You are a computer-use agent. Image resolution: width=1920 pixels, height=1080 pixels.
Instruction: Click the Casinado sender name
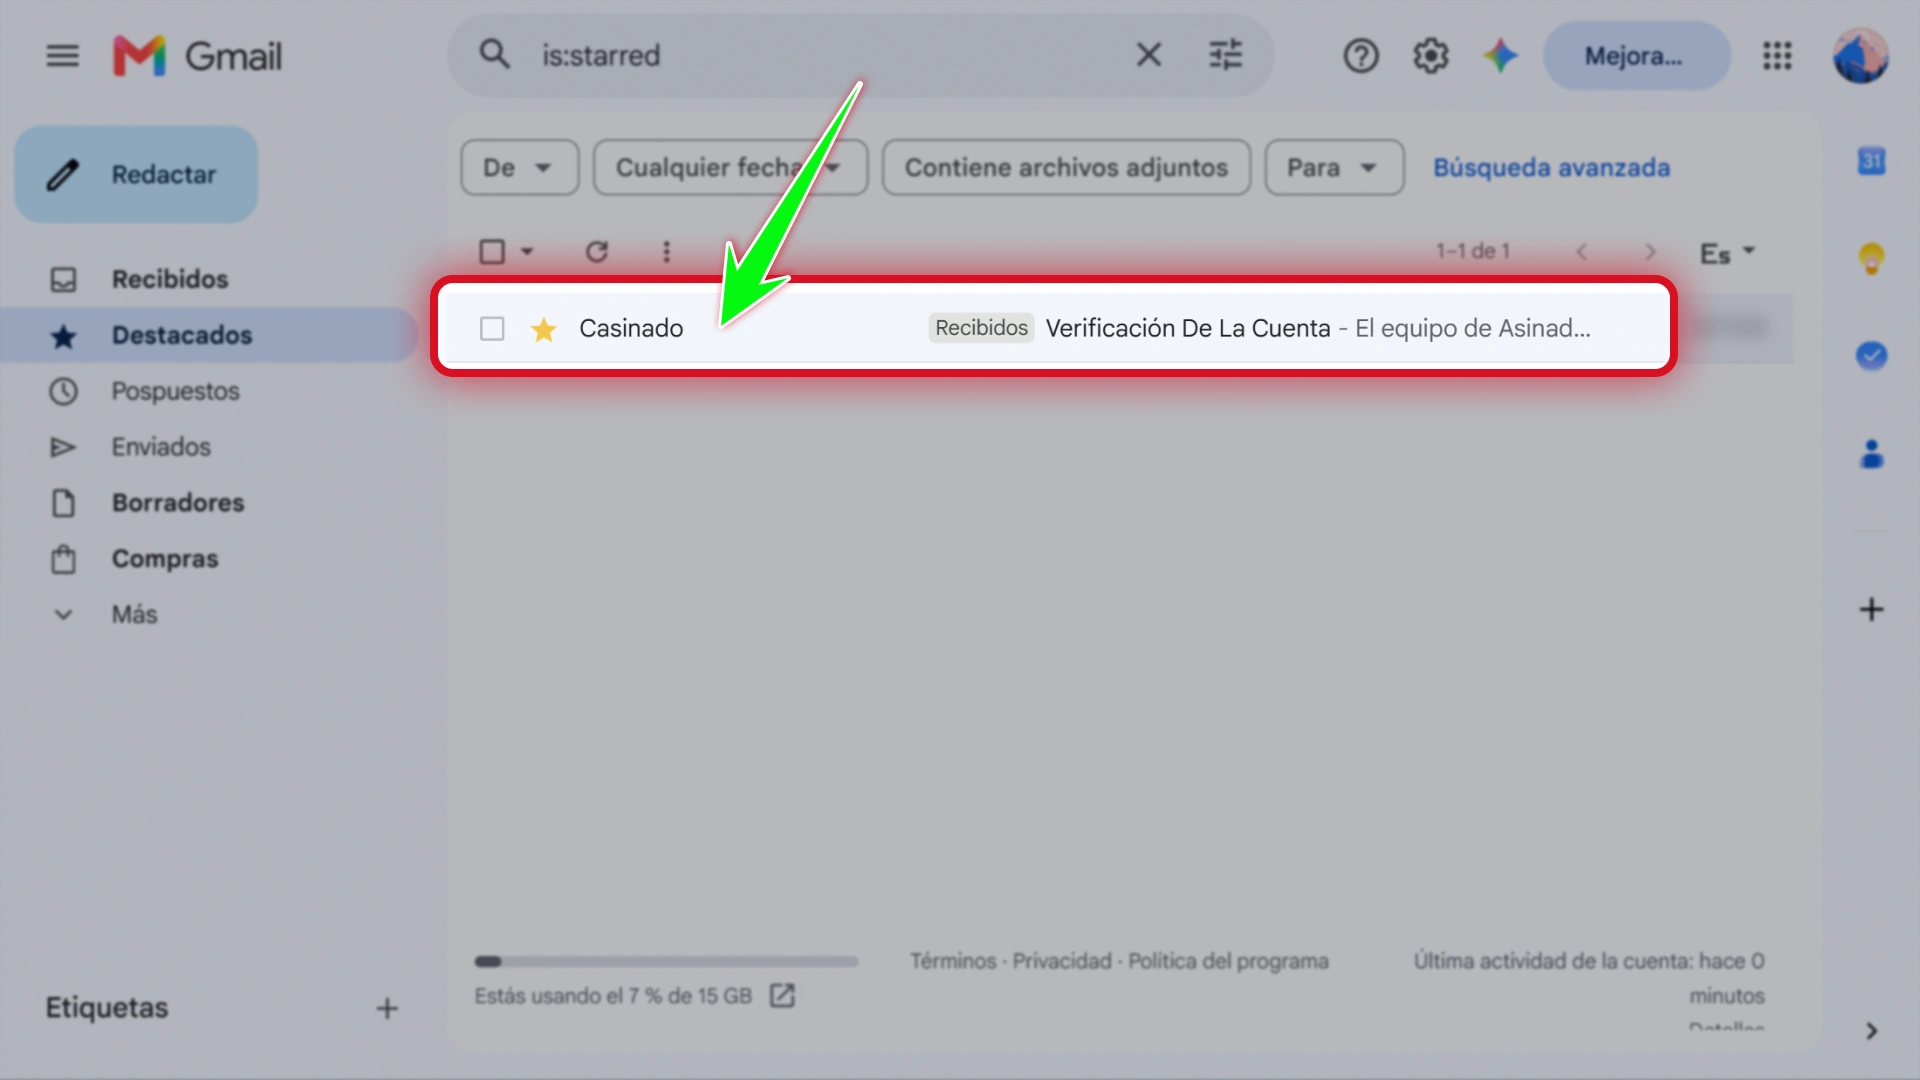631,328
